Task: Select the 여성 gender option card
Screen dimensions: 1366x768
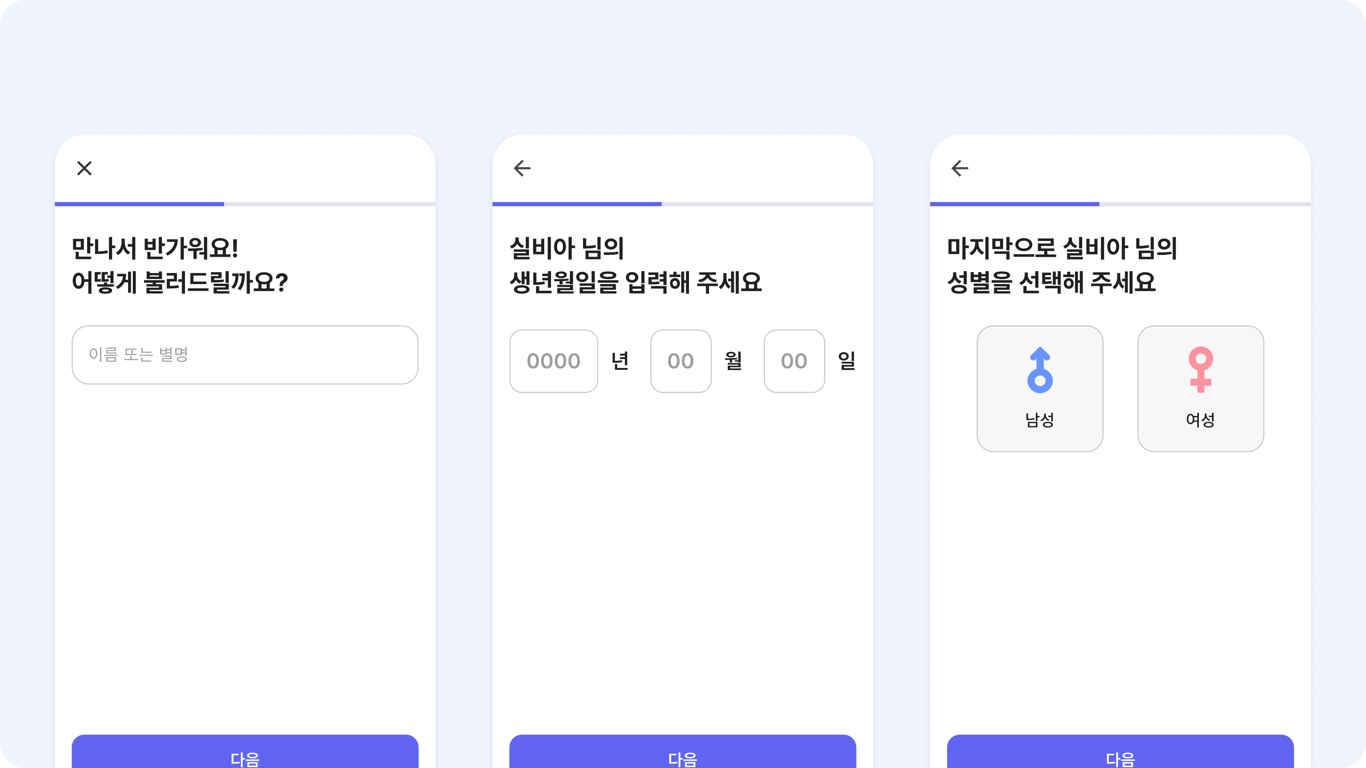Action: coord(1201,389)
